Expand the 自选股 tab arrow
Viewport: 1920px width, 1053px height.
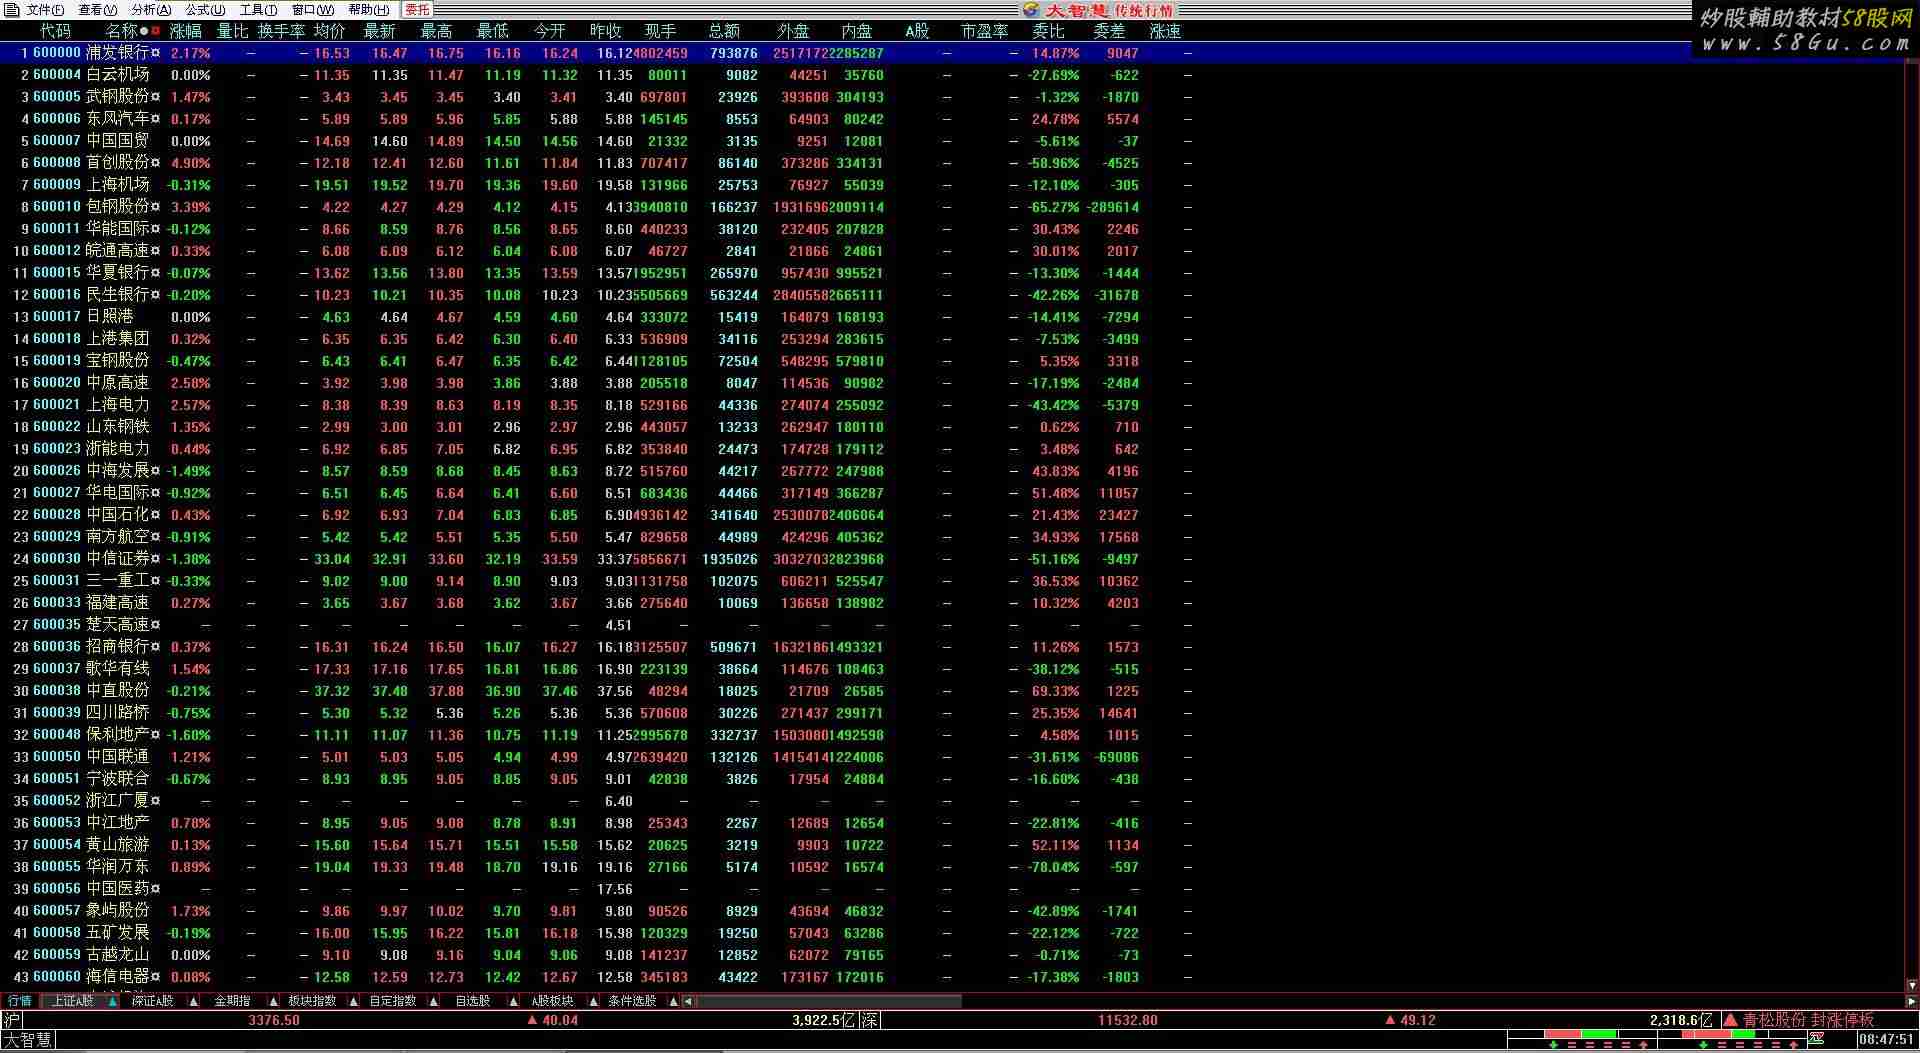513,1001
